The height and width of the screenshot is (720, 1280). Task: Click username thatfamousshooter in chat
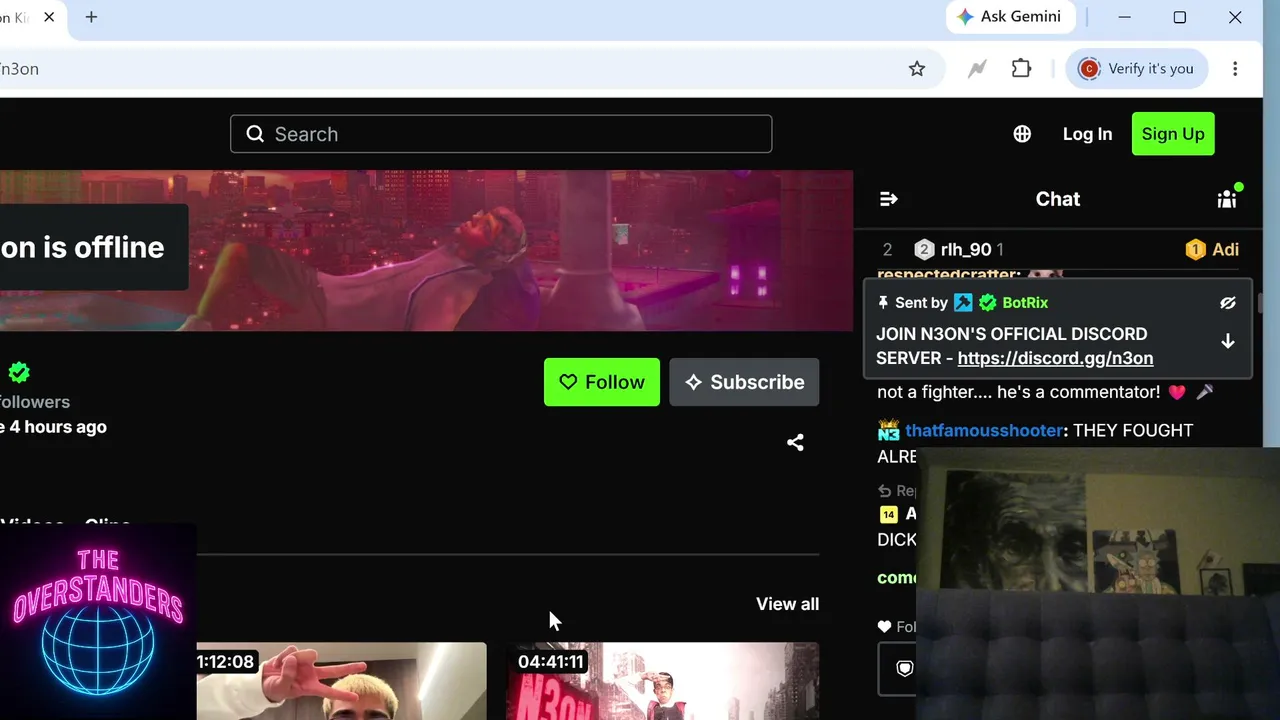pyautogui.click(x=984, y=430)
